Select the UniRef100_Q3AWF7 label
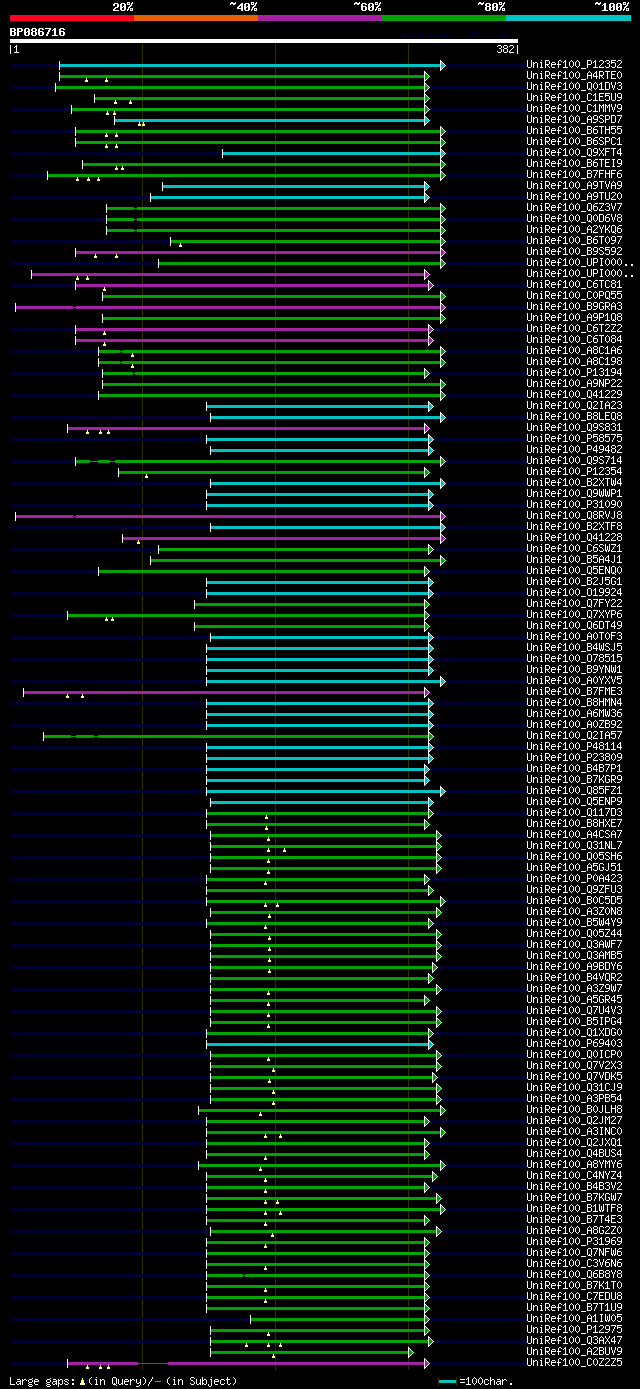640x1389 pixels. coord(574,944)
